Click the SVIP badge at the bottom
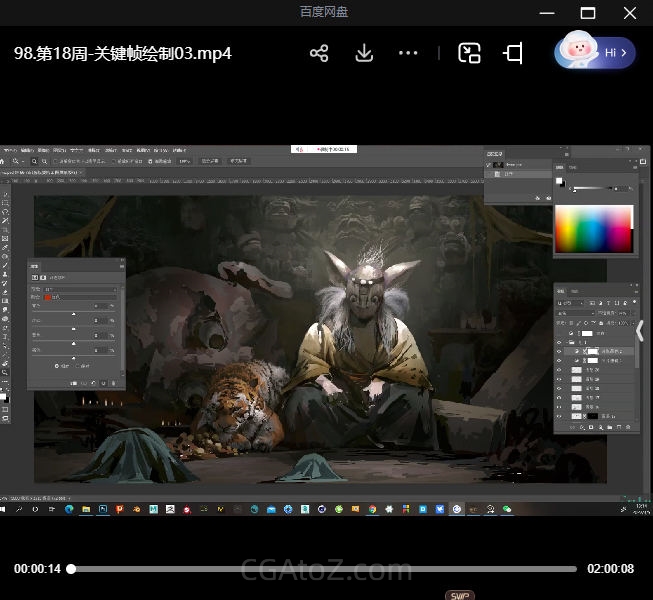This screenshot has height=600, width=653. point(459,595)
